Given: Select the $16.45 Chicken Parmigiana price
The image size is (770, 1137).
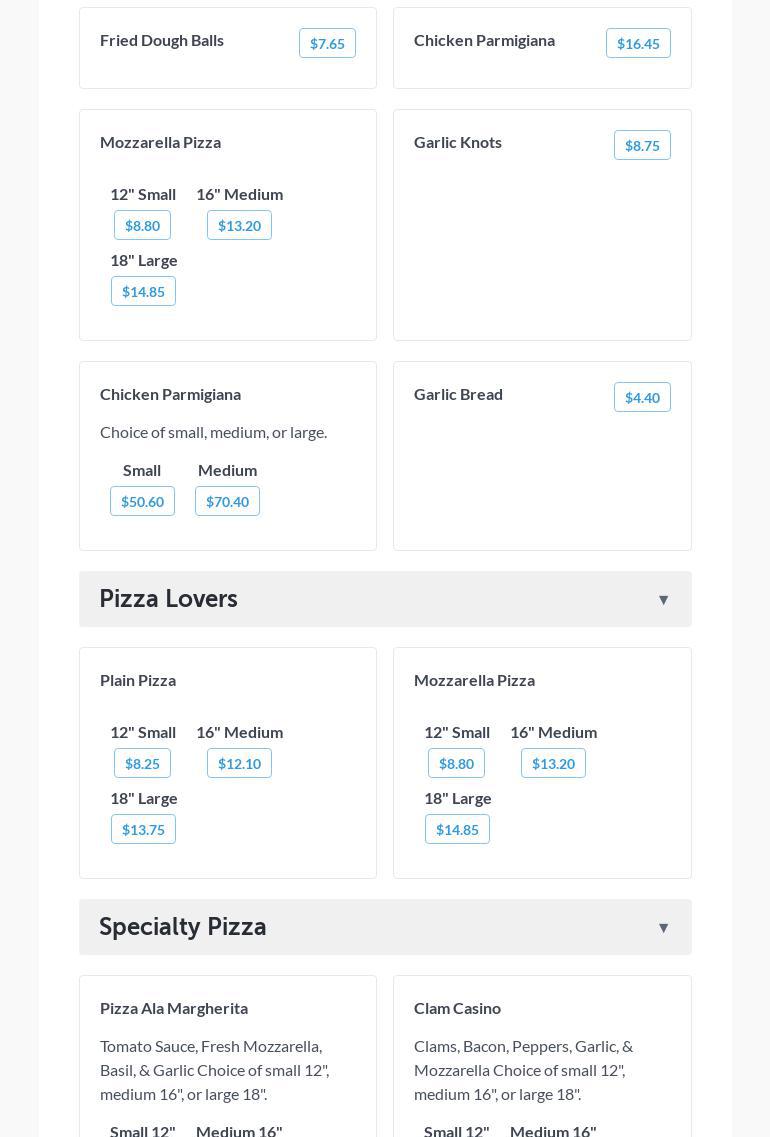Looking at the screenshot, I should pos(638,43).
